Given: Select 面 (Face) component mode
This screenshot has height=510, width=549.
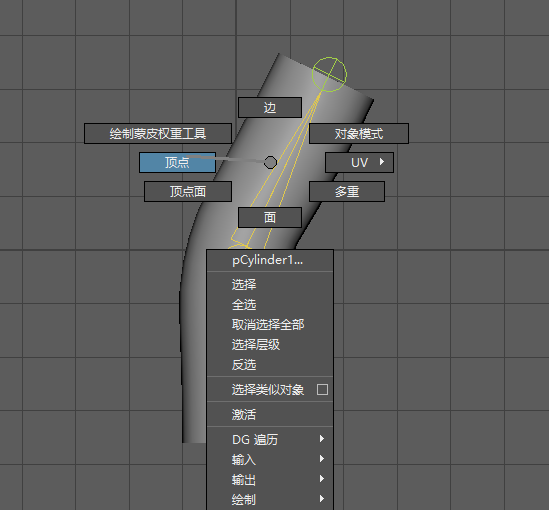Looking at the screenshot, I should click(x=270, y=217).
